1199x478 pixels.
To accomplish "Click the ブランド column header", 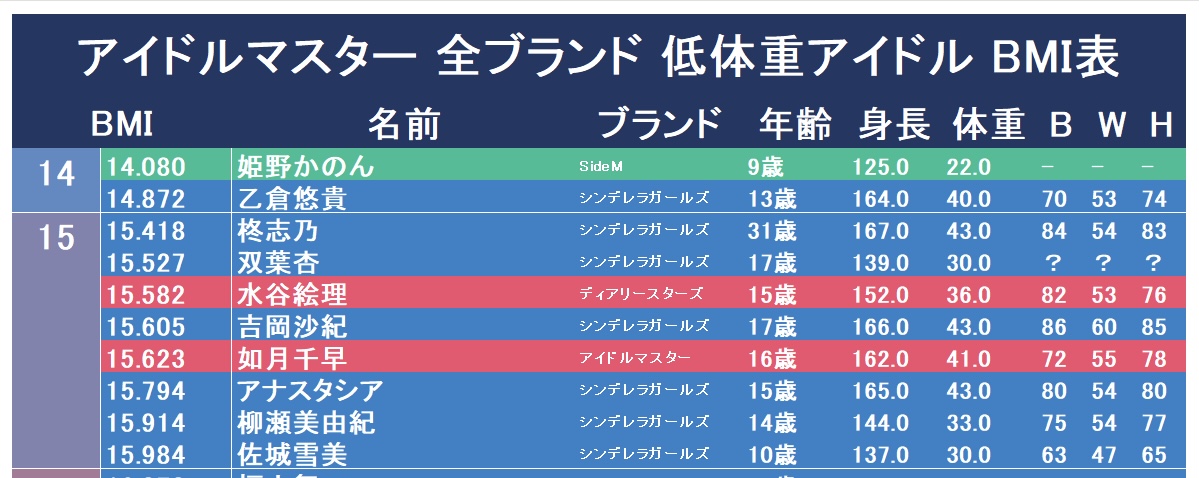I will pyautogui.click(x=659, y=124).
